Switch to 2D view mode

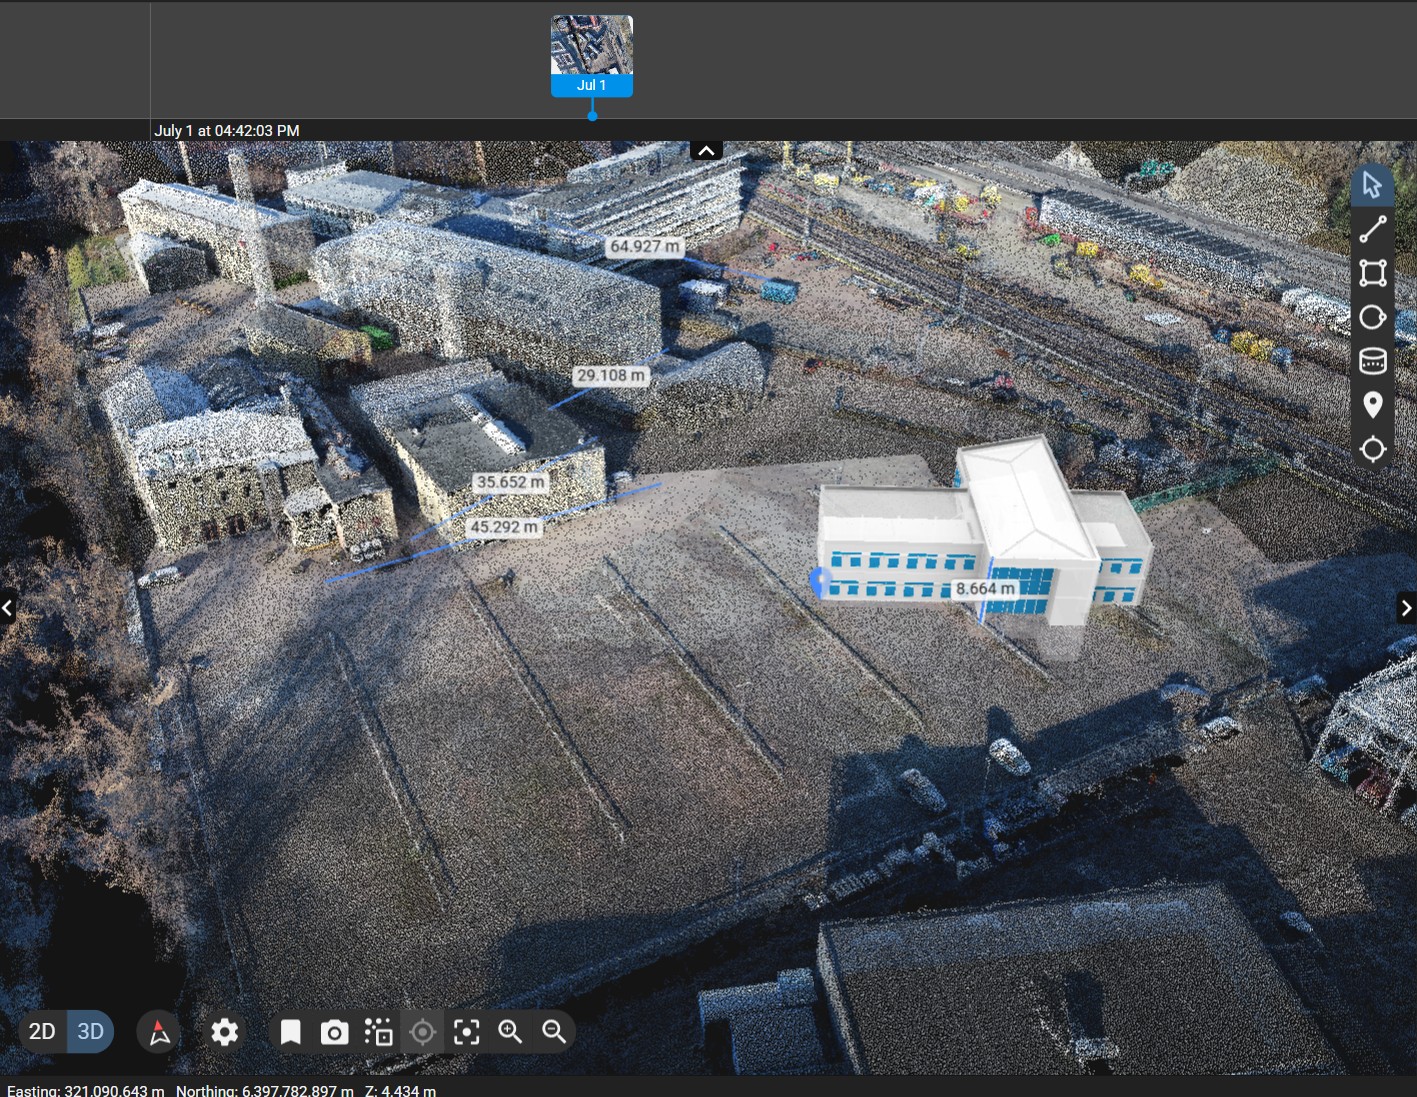42,1032
